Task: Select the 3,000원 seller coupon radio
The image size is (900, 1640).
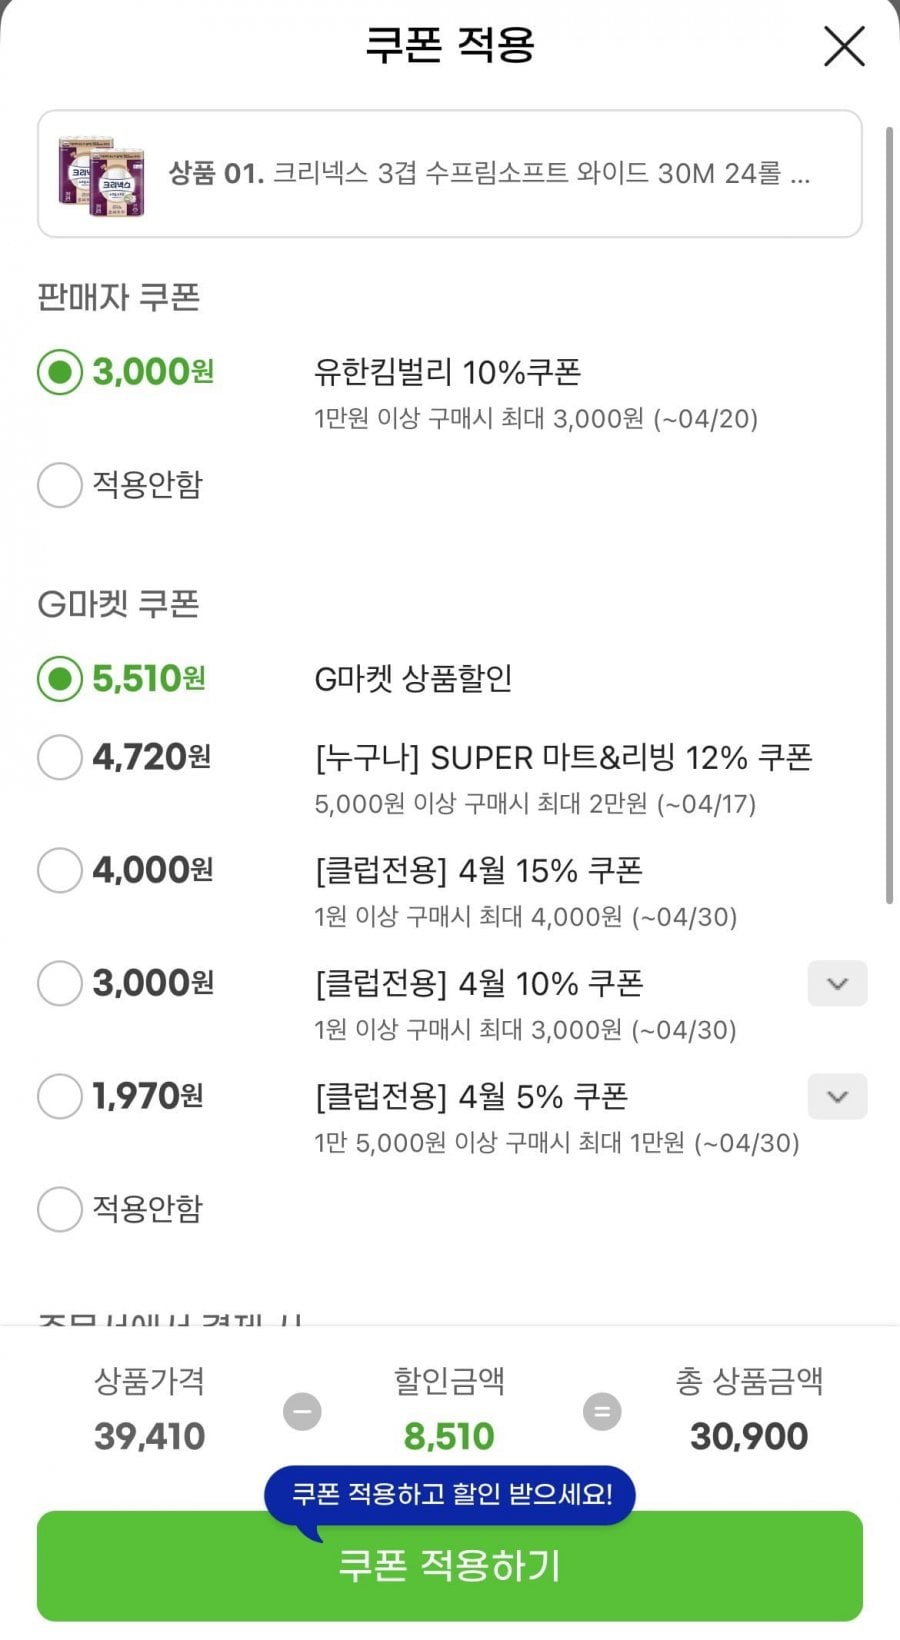Action: (x=60, y=372)
